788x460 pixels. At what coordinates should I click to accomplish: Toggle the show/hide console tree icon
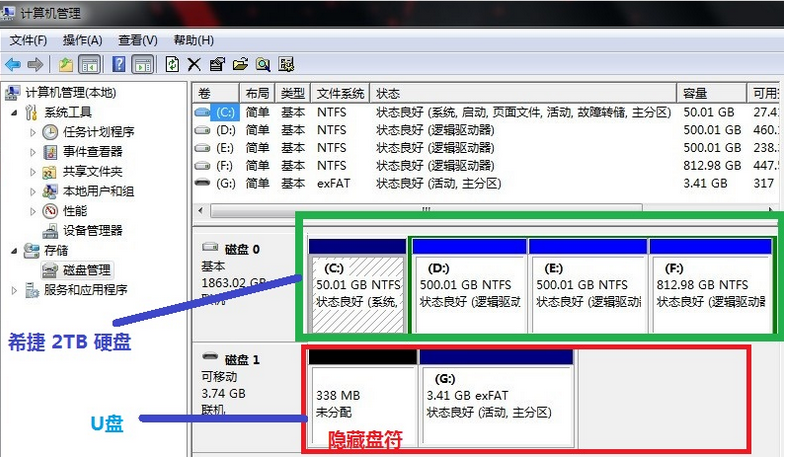tap(89, 64)
